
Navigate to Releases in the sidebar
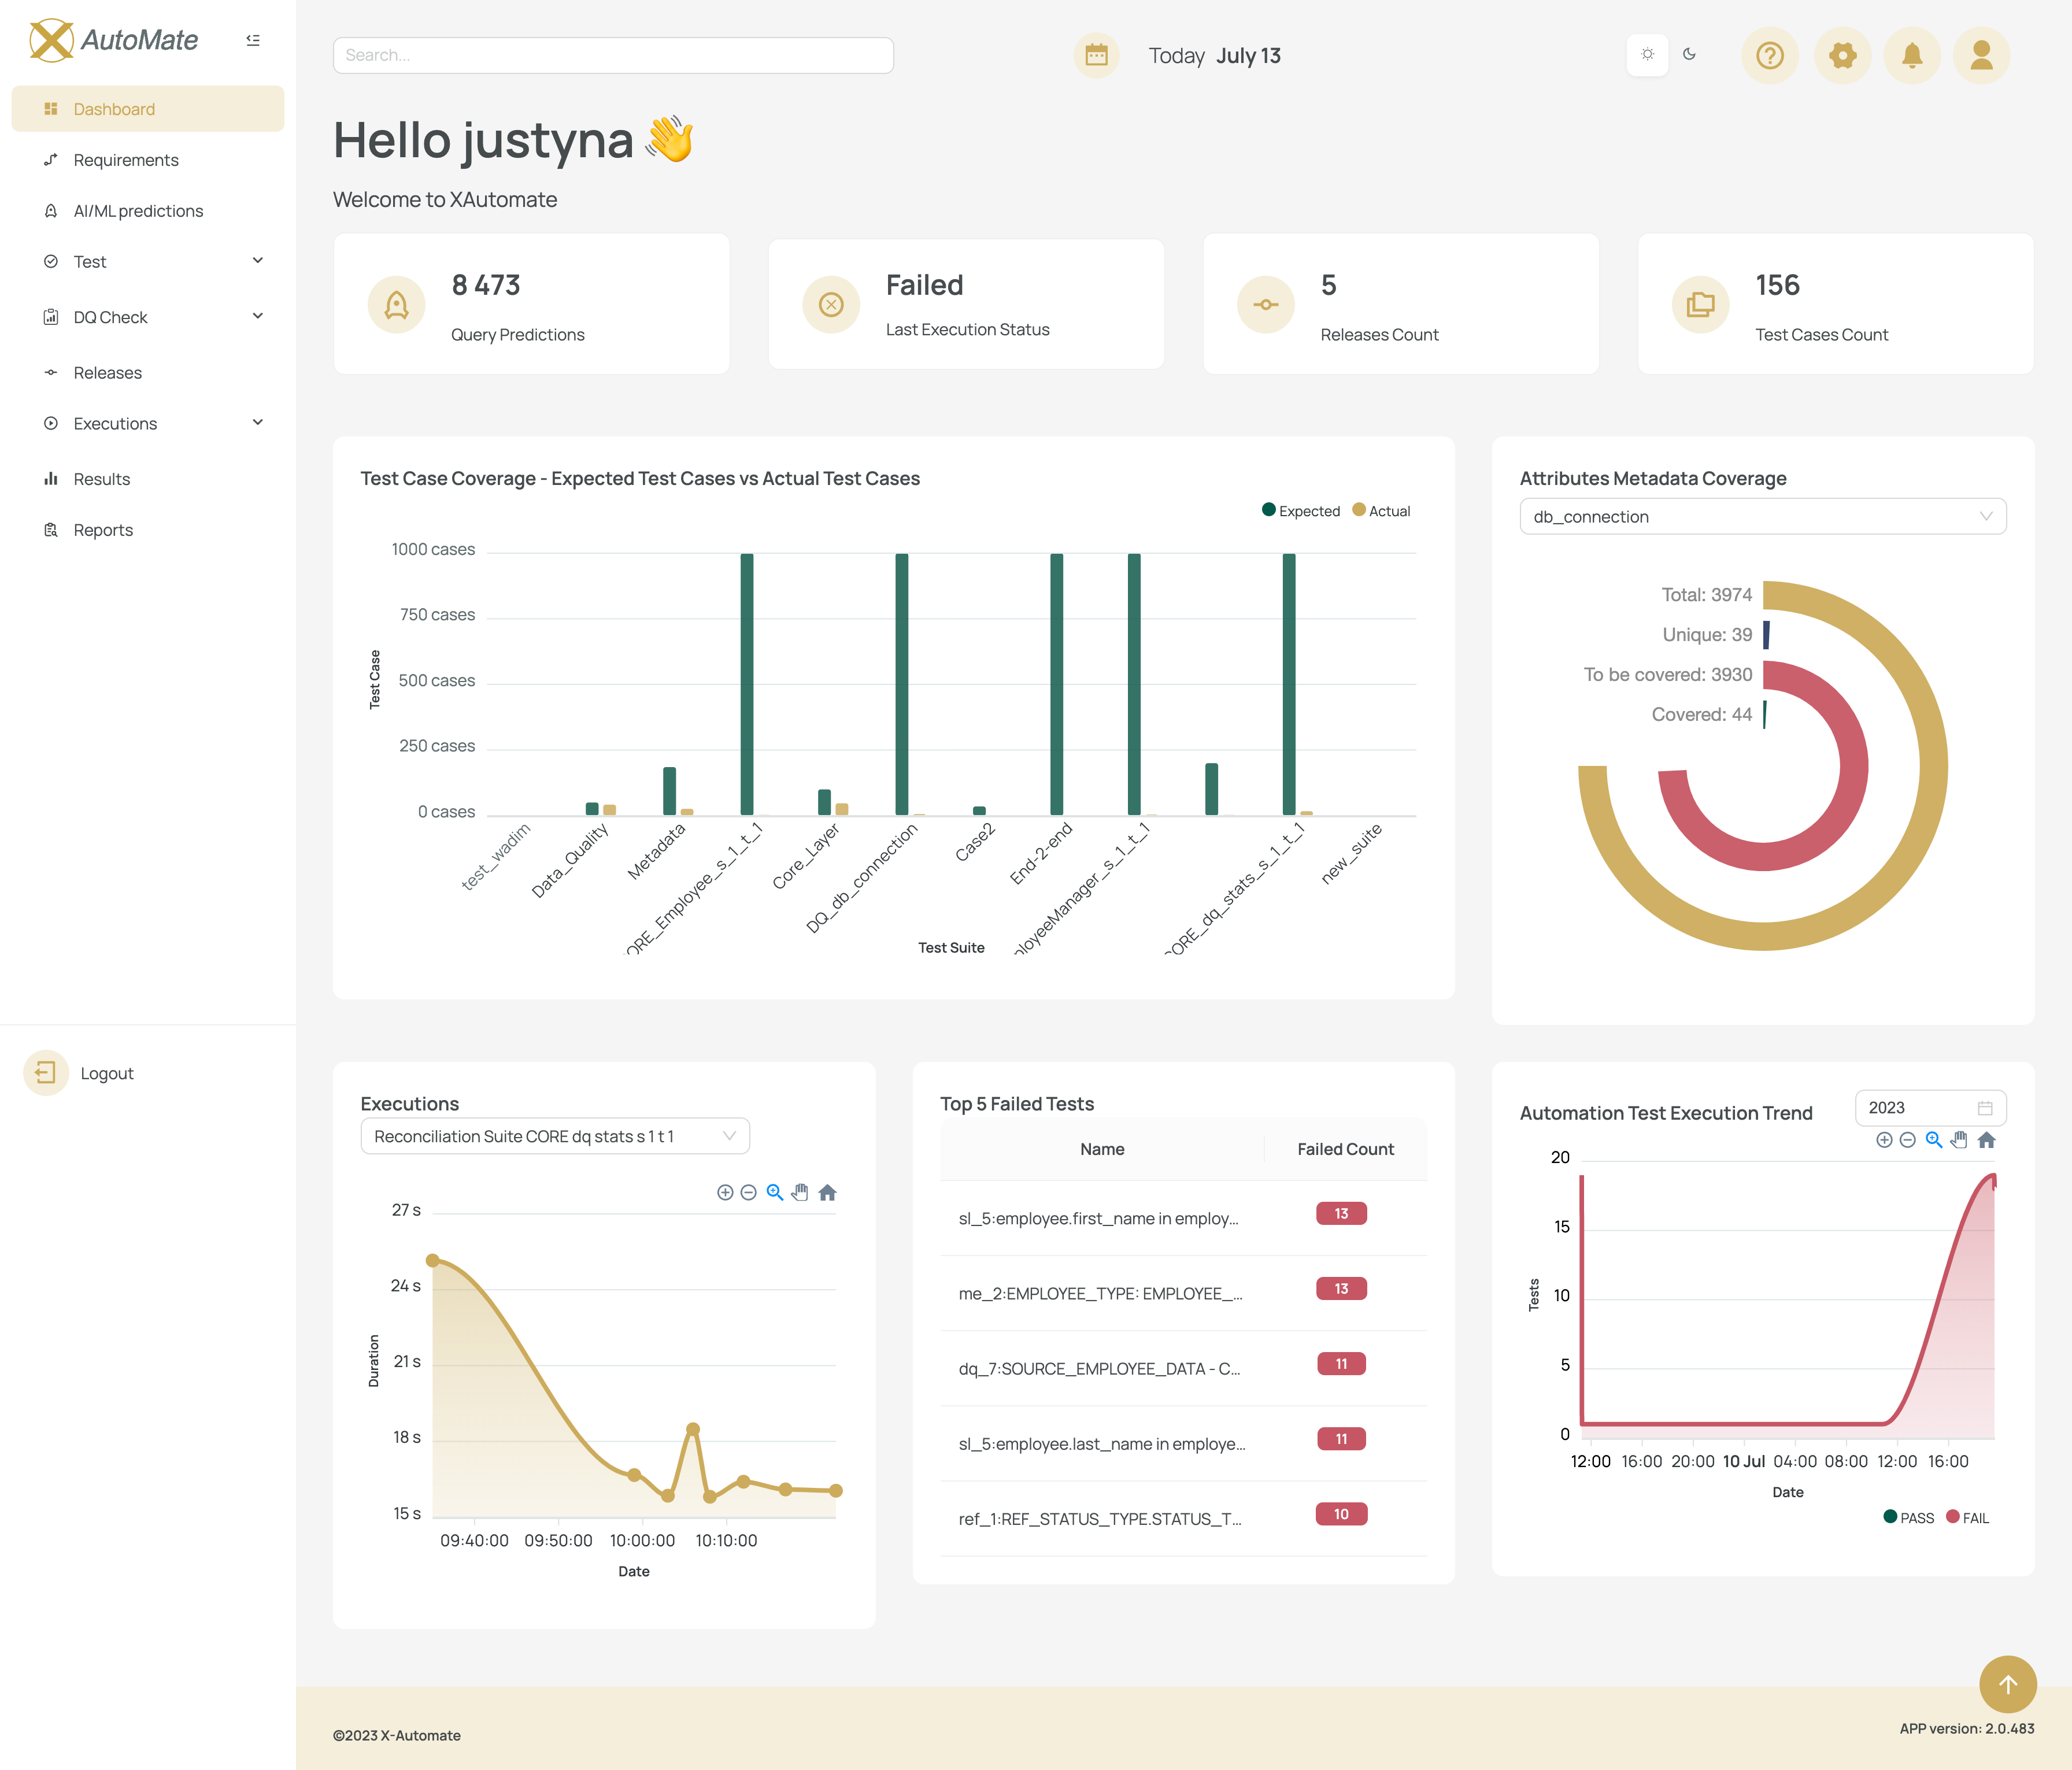click(108, 372)
